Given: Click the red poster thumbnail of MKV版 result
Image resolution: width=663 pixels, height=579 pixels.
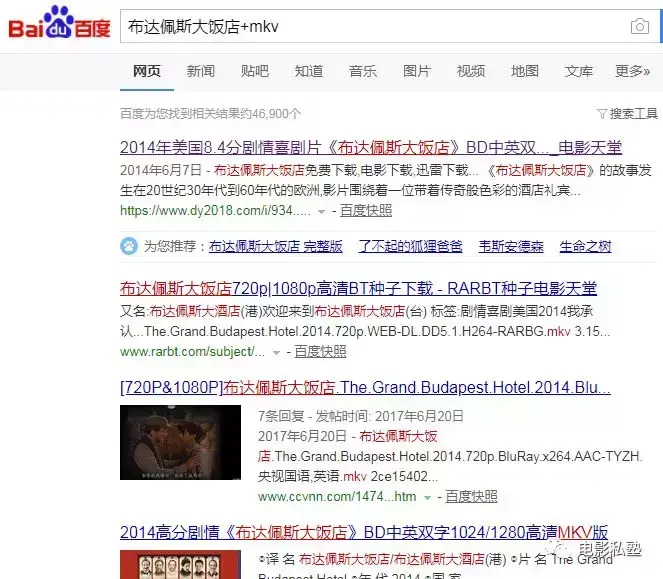Looking at the screenshot, I should pos(181,564).
